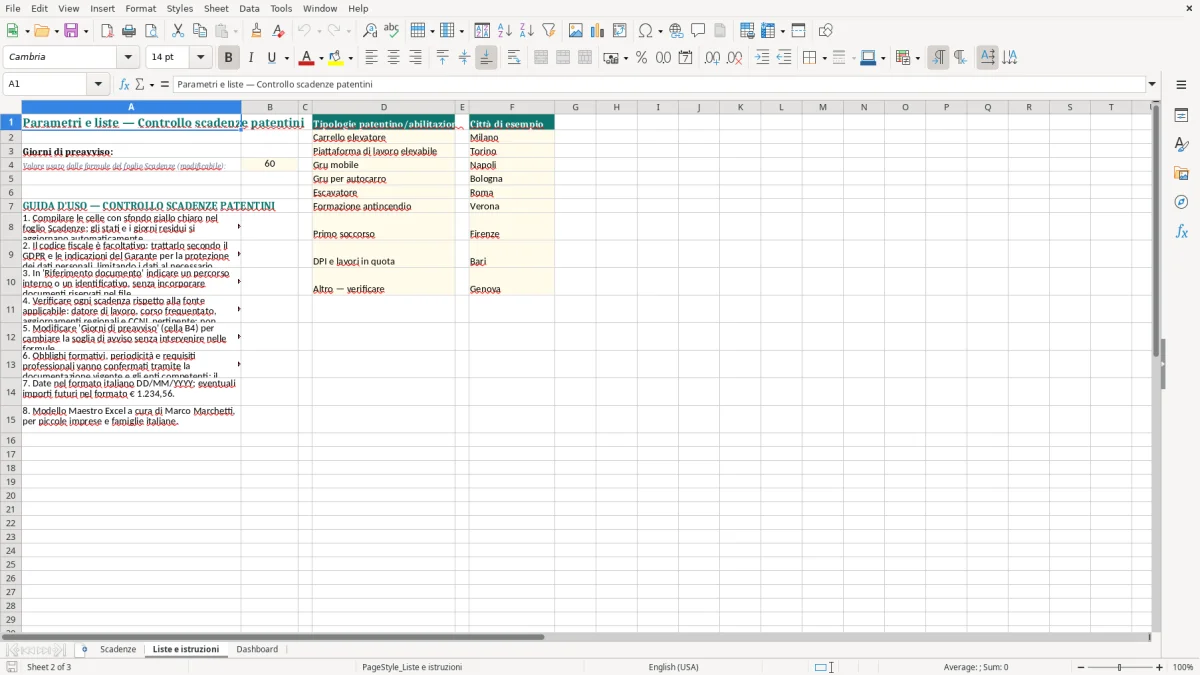
Task: Click the formula equals button
Action: coord(165,85)
